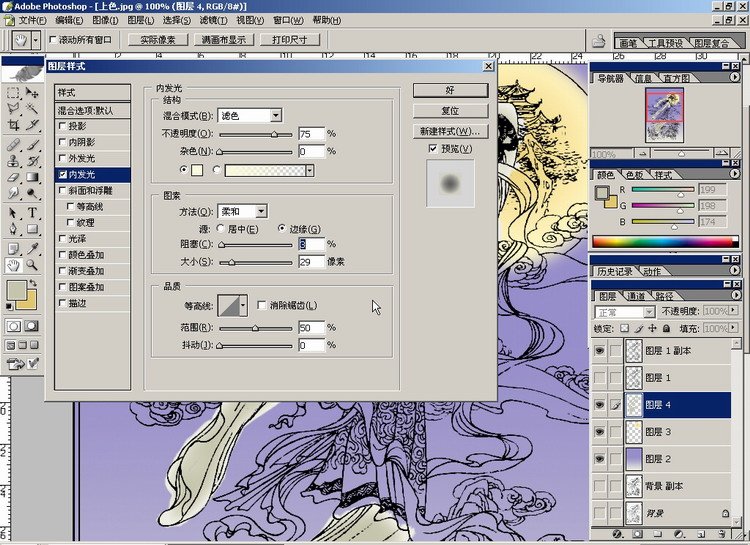Switch to the 直方图 histogram tab
The width and height of the screenshot is (750, 545).
coord(676,78)
